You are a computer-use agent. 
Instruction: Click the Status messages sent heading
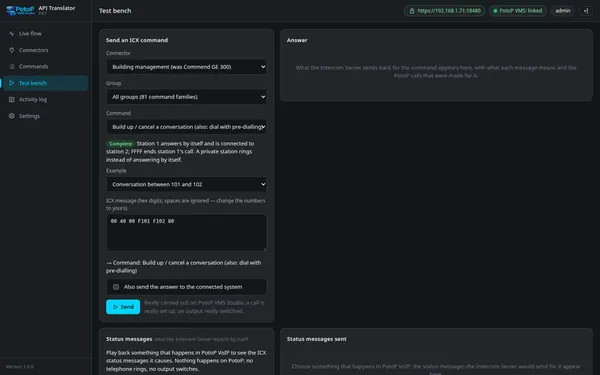pyautogui.click(x=316, y=339)
